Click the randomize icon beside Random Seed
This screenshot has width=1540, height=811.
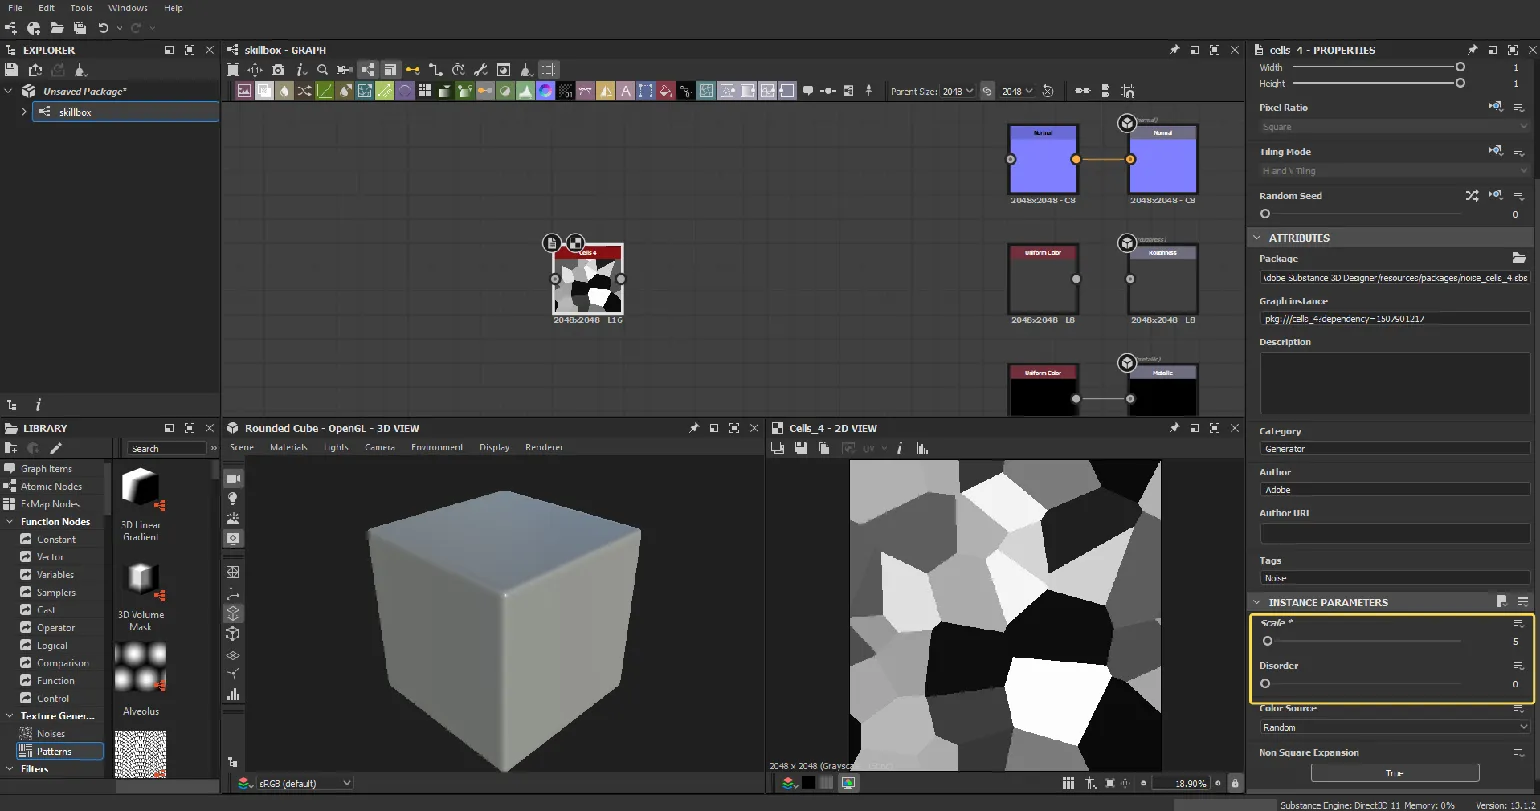click(x=1471, y=196)
